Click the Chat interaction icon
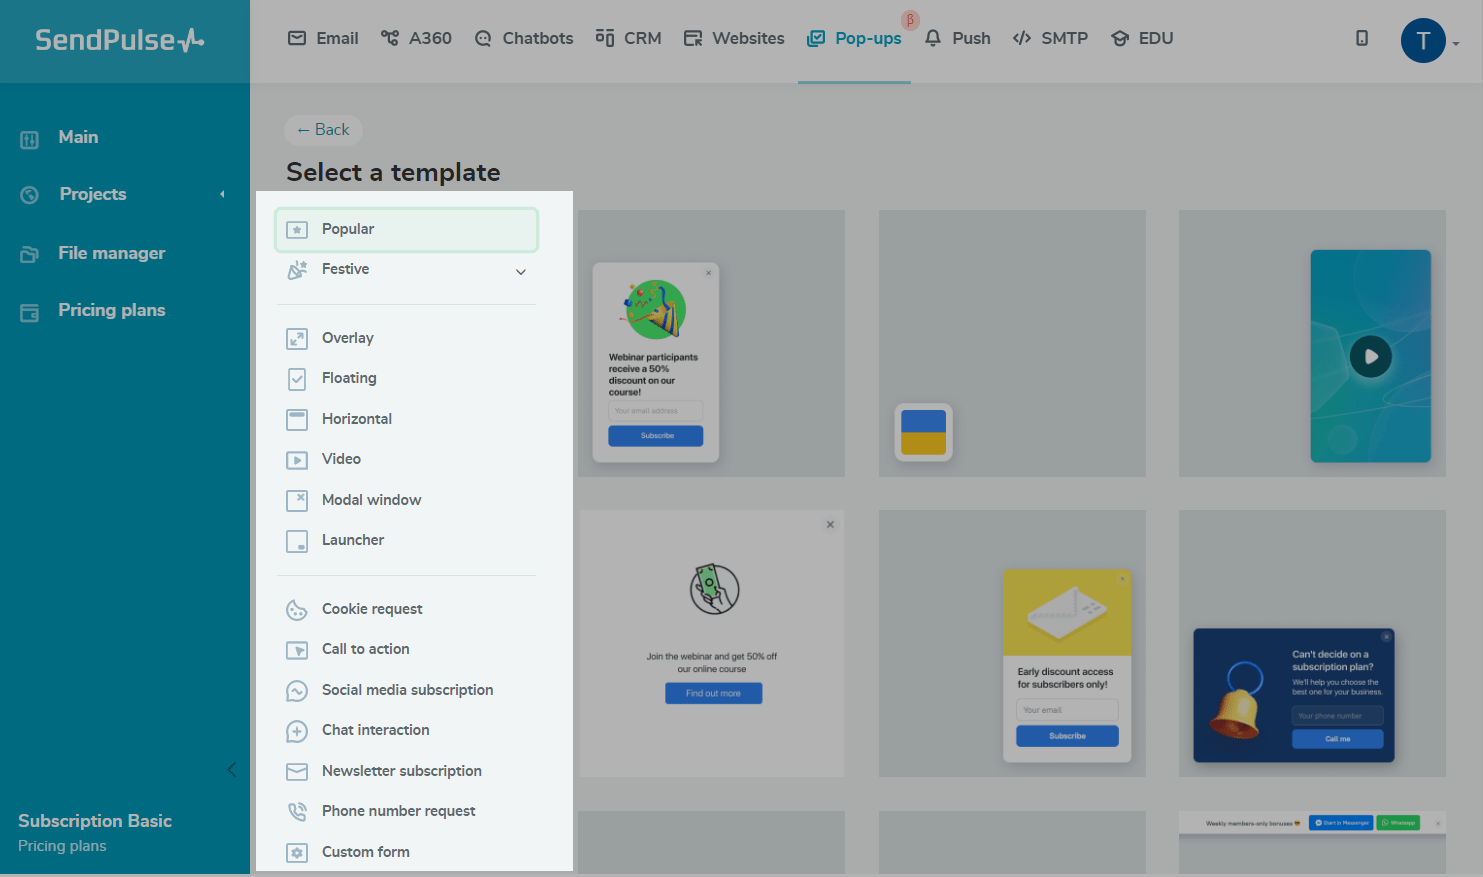The width and height of the screenshot is (1483, 877). (x=297, y=731)
